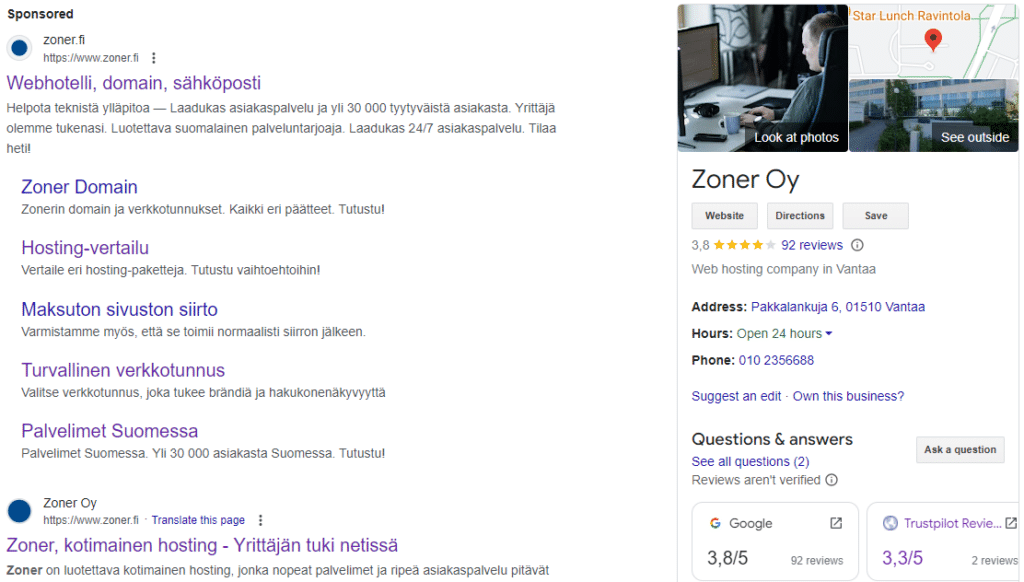Click the zoner.fi favicon in the sponsored ad
The image size is (1024, 582).
tap(18, 48)
